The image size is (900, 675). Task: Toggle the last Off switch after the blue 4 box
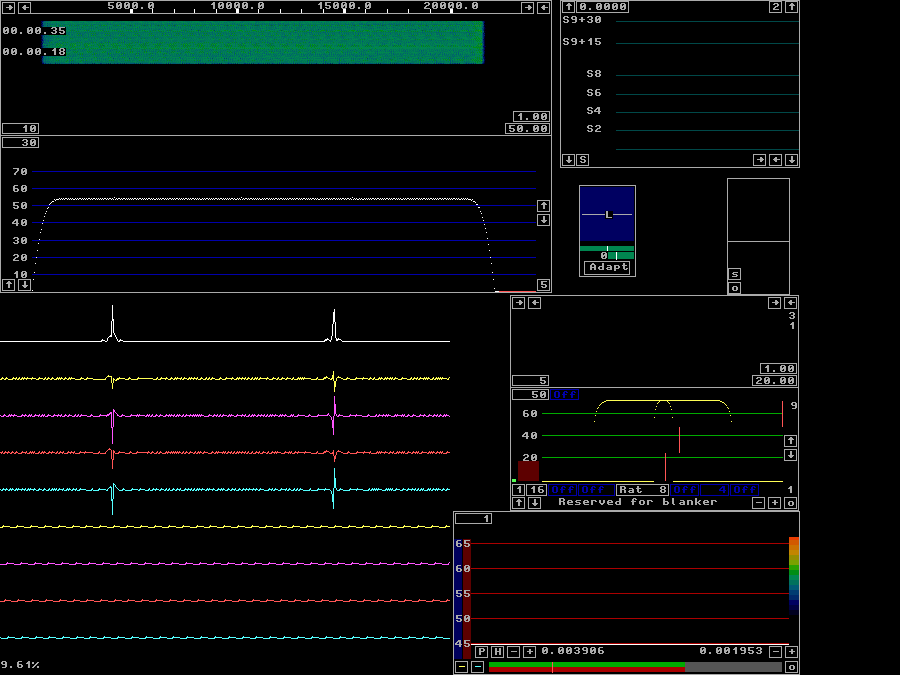(x=744, y=490)
